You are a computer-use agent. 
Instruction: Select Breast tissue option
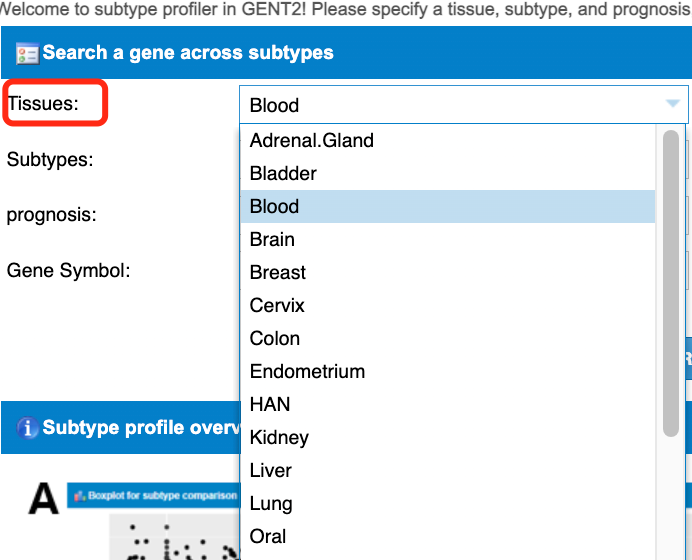point(278,272)
